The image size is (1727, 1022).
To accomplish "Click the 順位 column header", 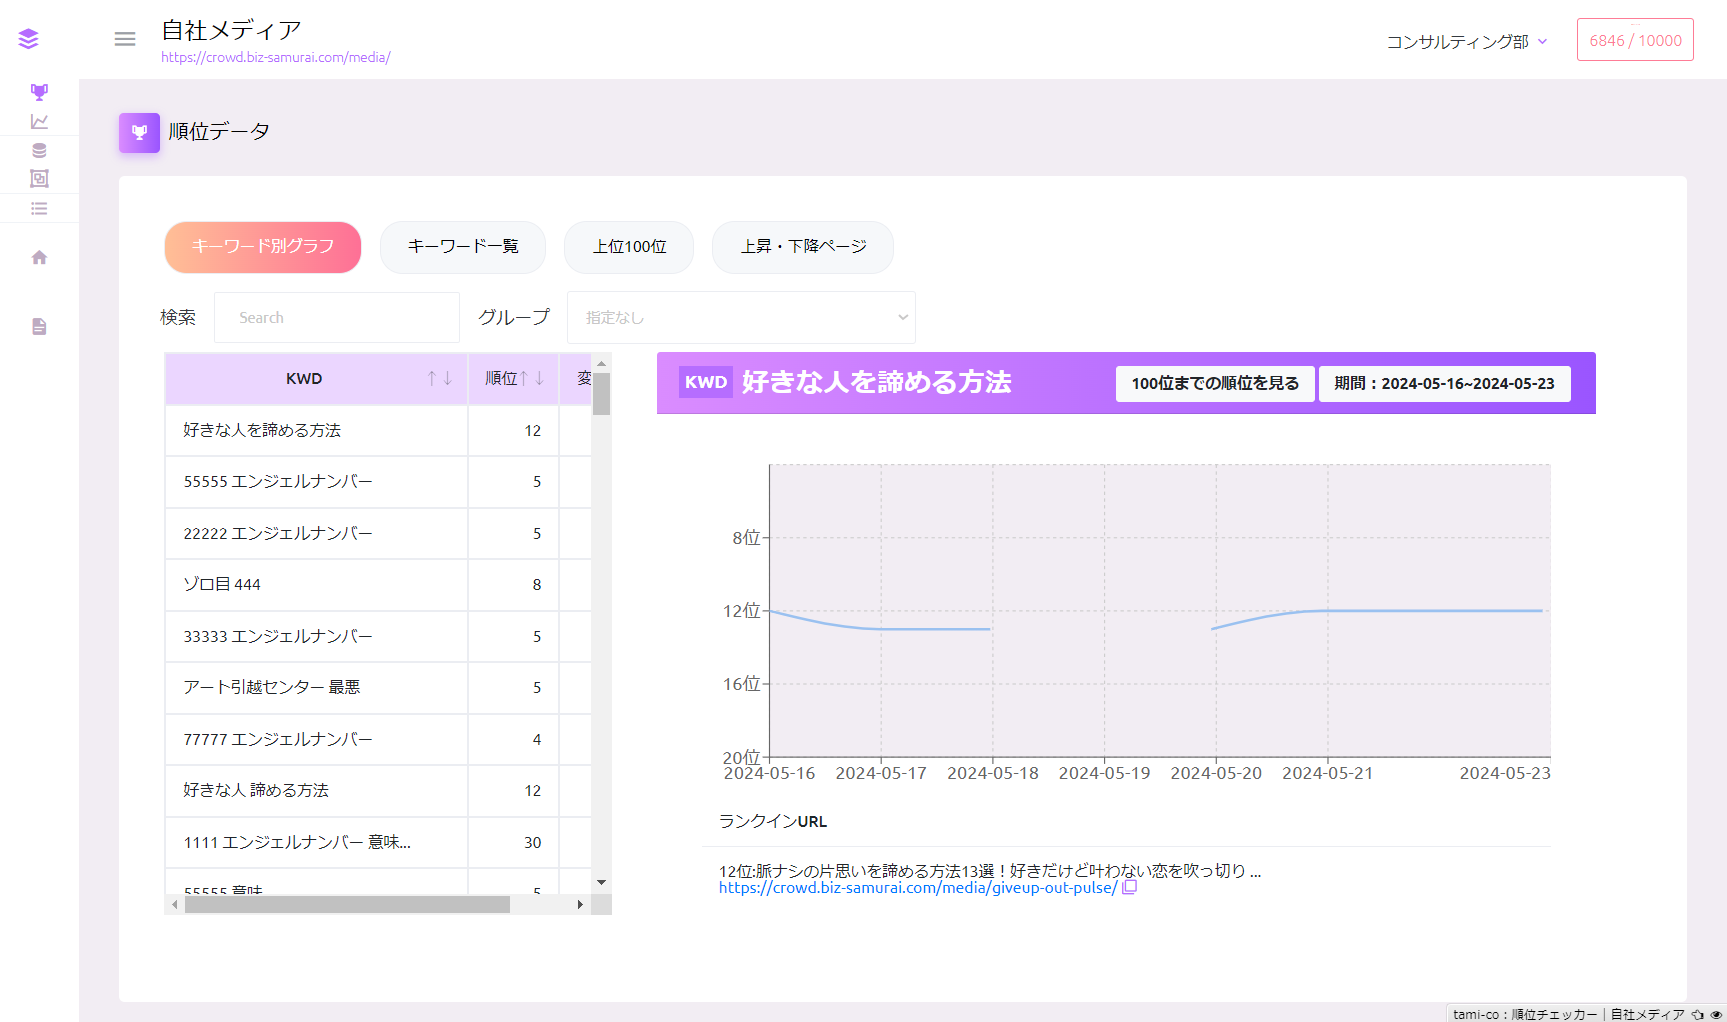I will point(513,378).
